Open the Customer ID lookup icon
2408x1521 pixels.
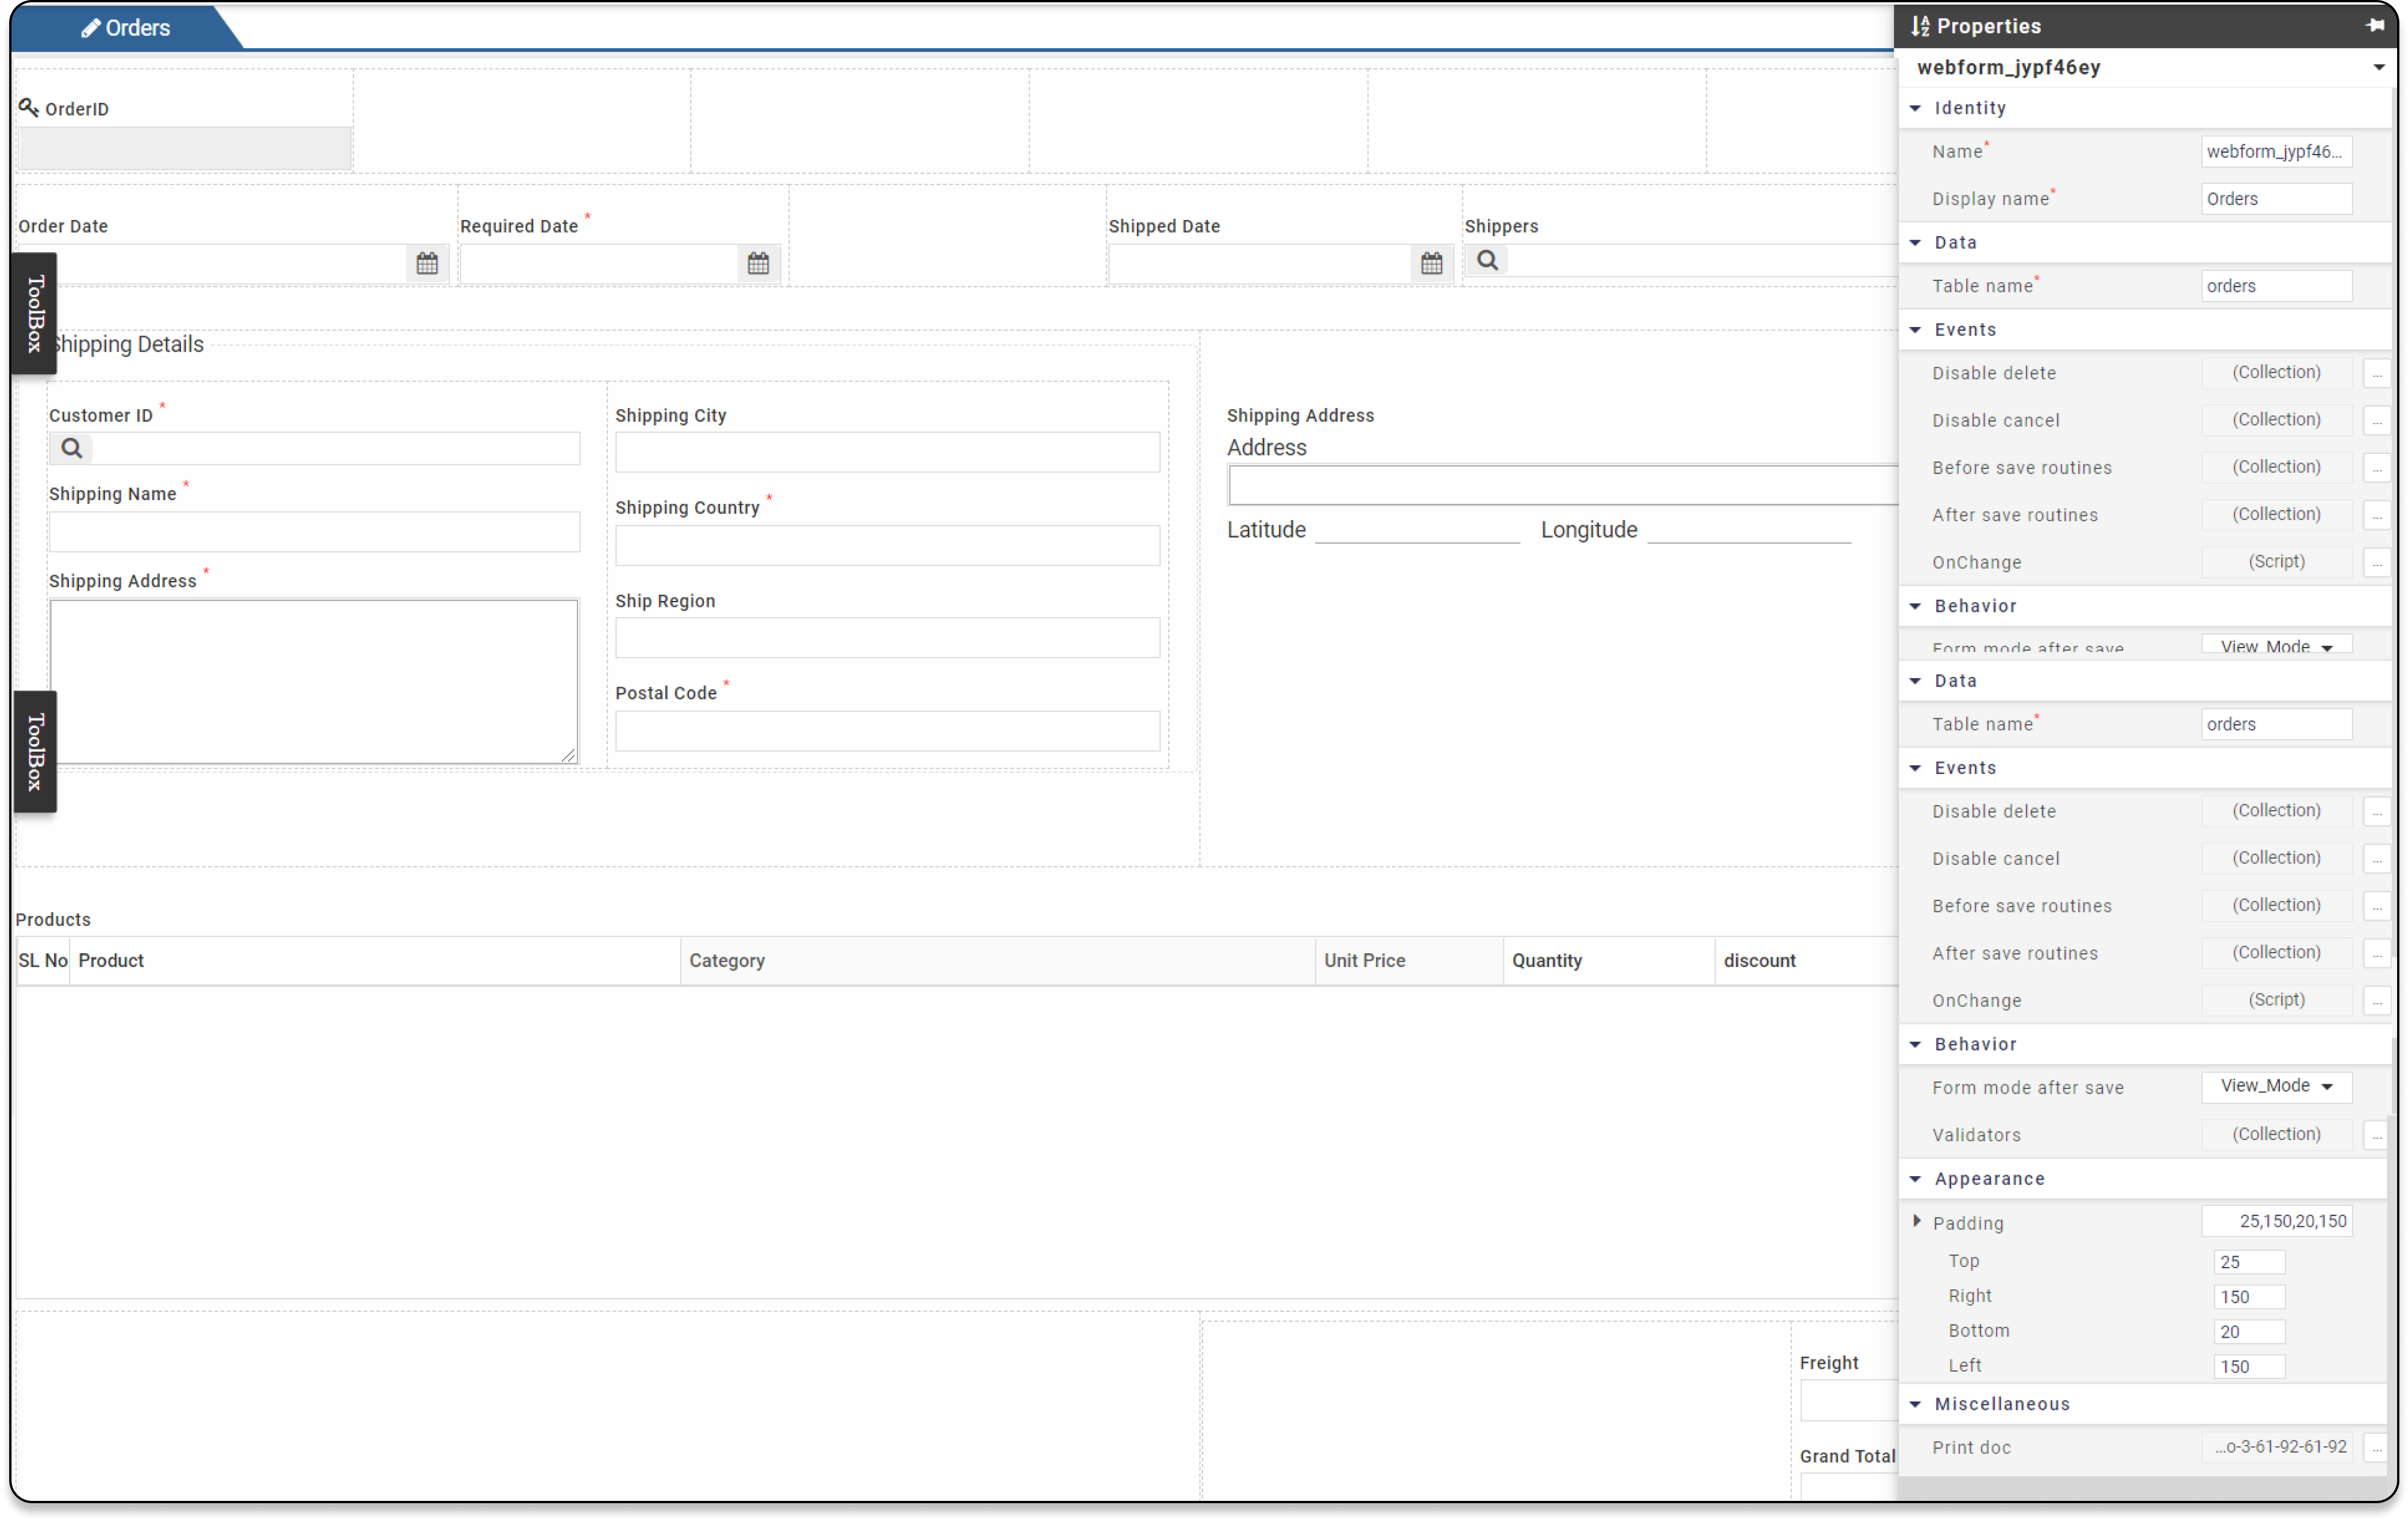(70, 448)
